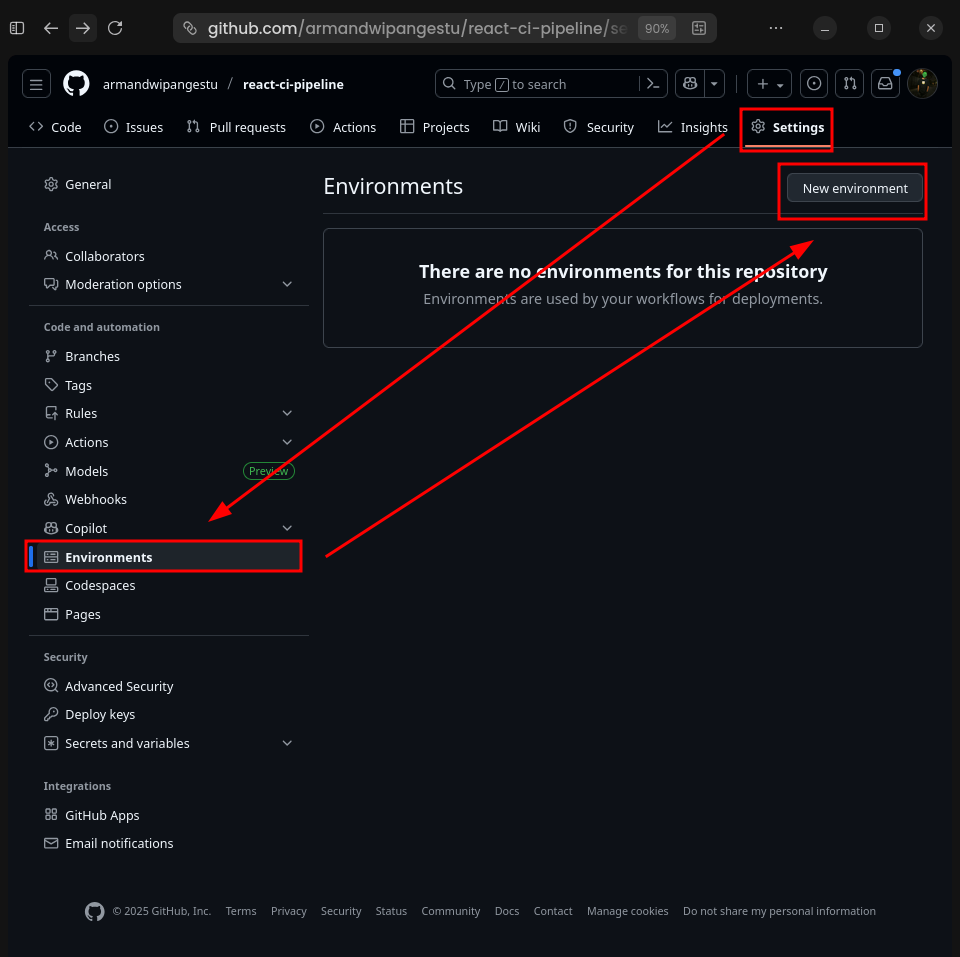Open your profile avatar menu
Image resolution: width=960 pixels, height=957 pixels.
pyautogui.click(x=922, y=84)
